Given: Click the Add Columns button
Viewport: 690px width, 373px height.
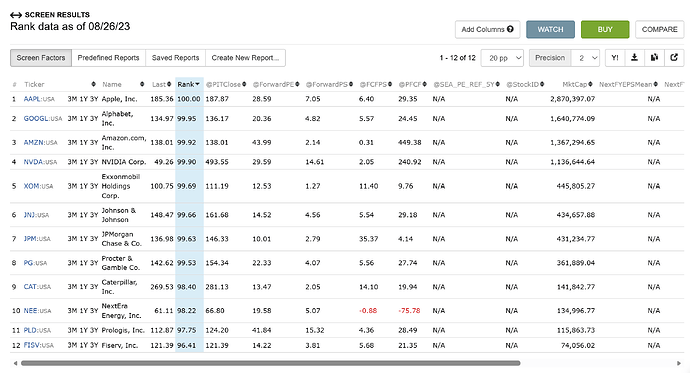Looking at the screenshot, I should 488,29.
